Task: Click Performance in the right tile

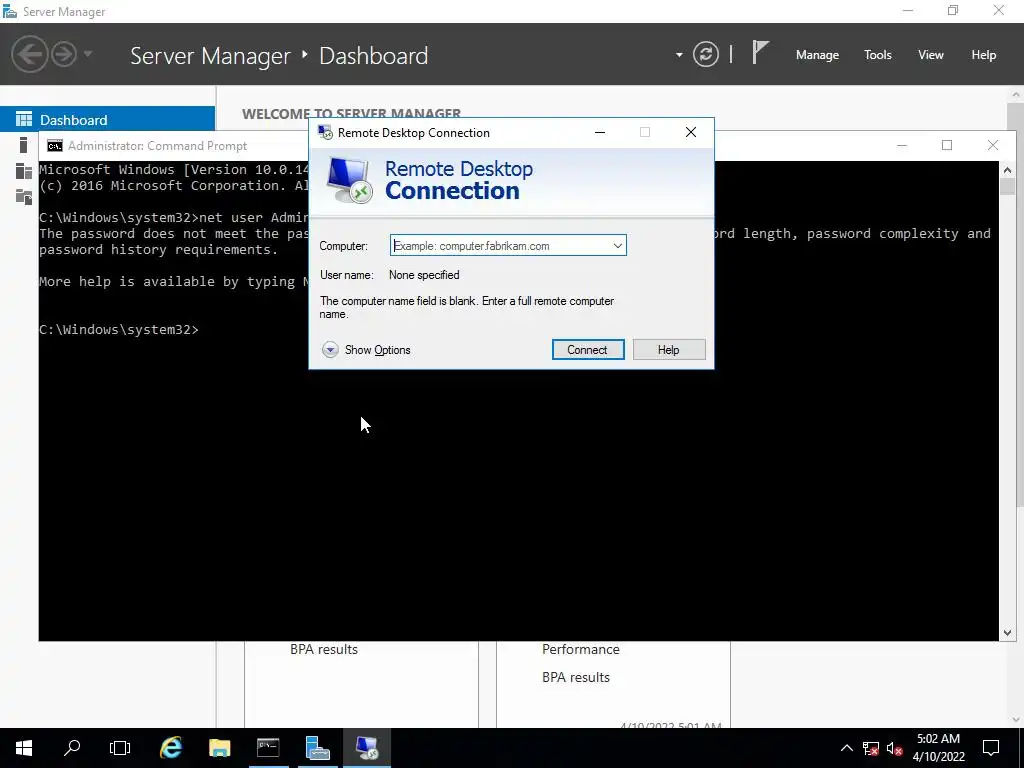Action: [x=581, y=649]
